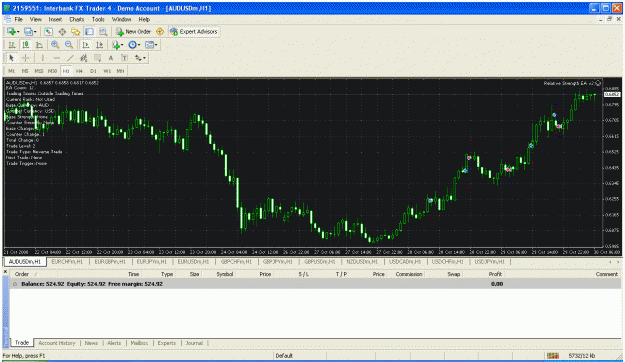Open the Tools menu
Image resolution: width=625 pixels, height=362 pixels.
(x=98, y=19)
